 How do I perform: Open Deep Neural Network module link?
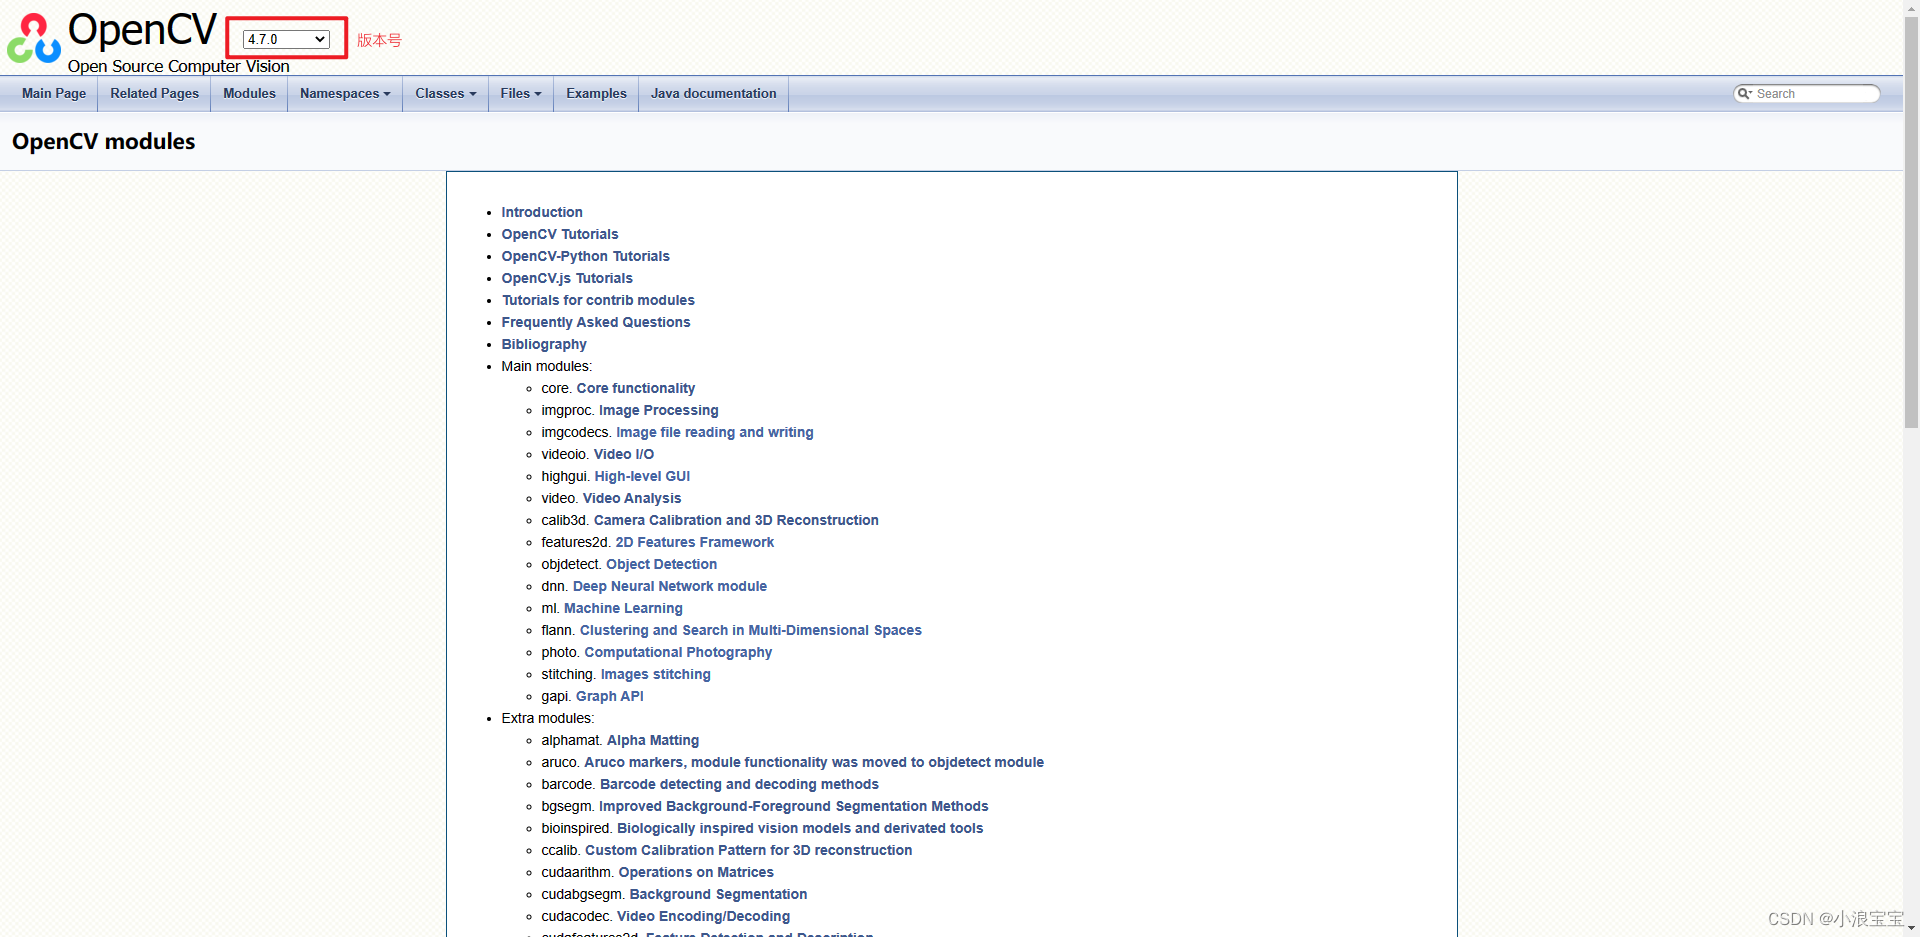coord(670,586)
